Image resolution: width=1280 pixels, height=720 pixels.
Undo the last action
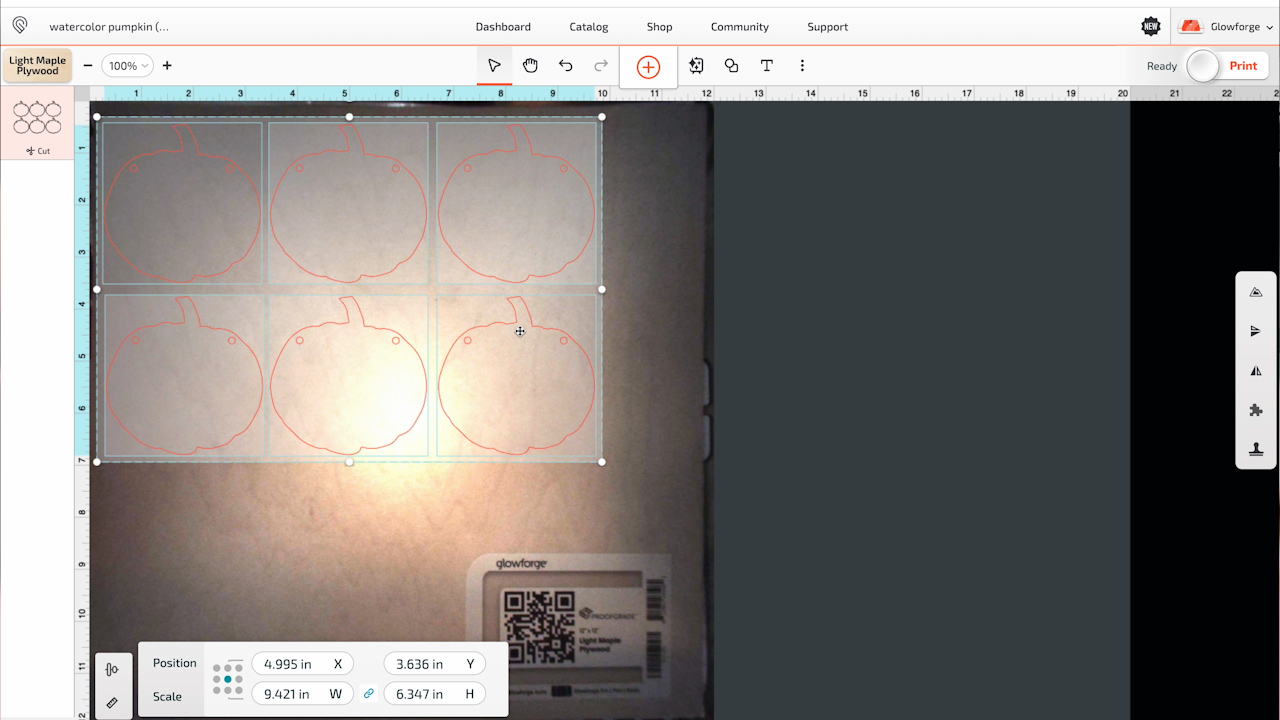(565, 66)
